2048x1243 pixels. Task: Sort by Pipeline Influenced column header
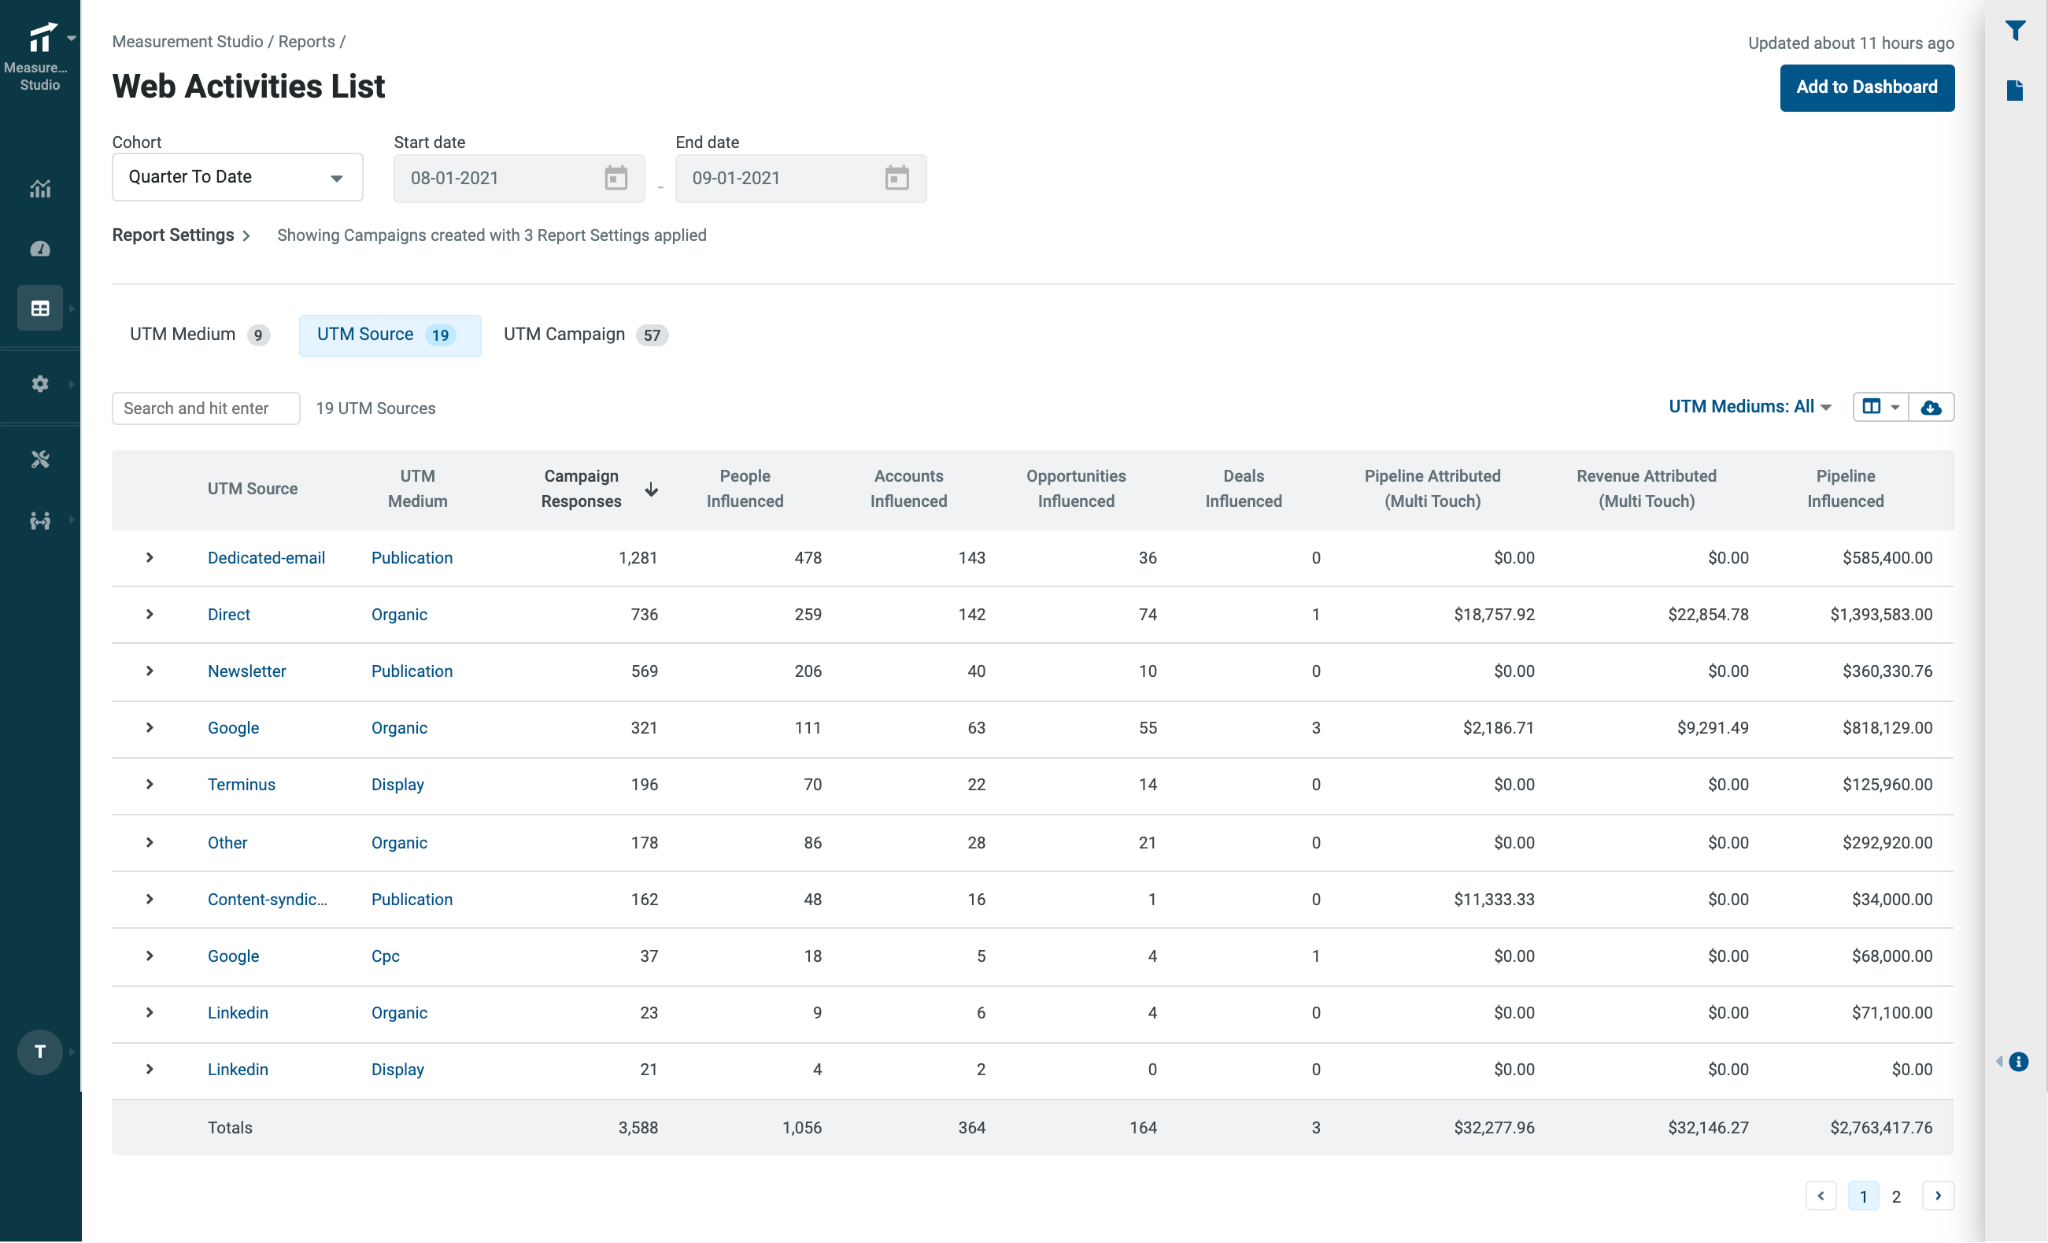coord(1845,489)
